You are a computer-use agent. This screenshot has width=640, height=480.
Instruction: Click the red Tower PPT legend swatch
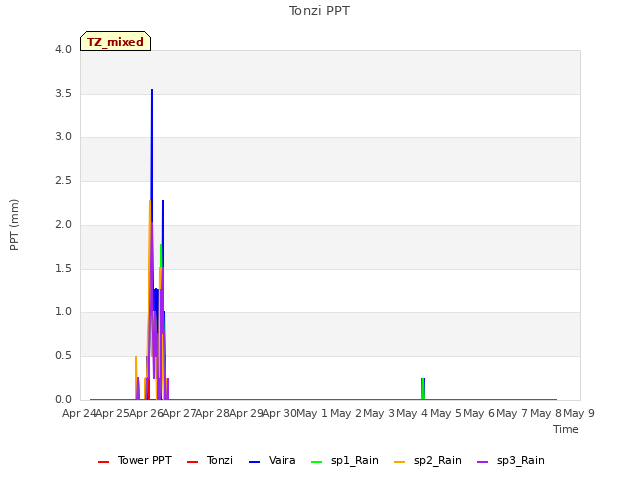[104, 462]
